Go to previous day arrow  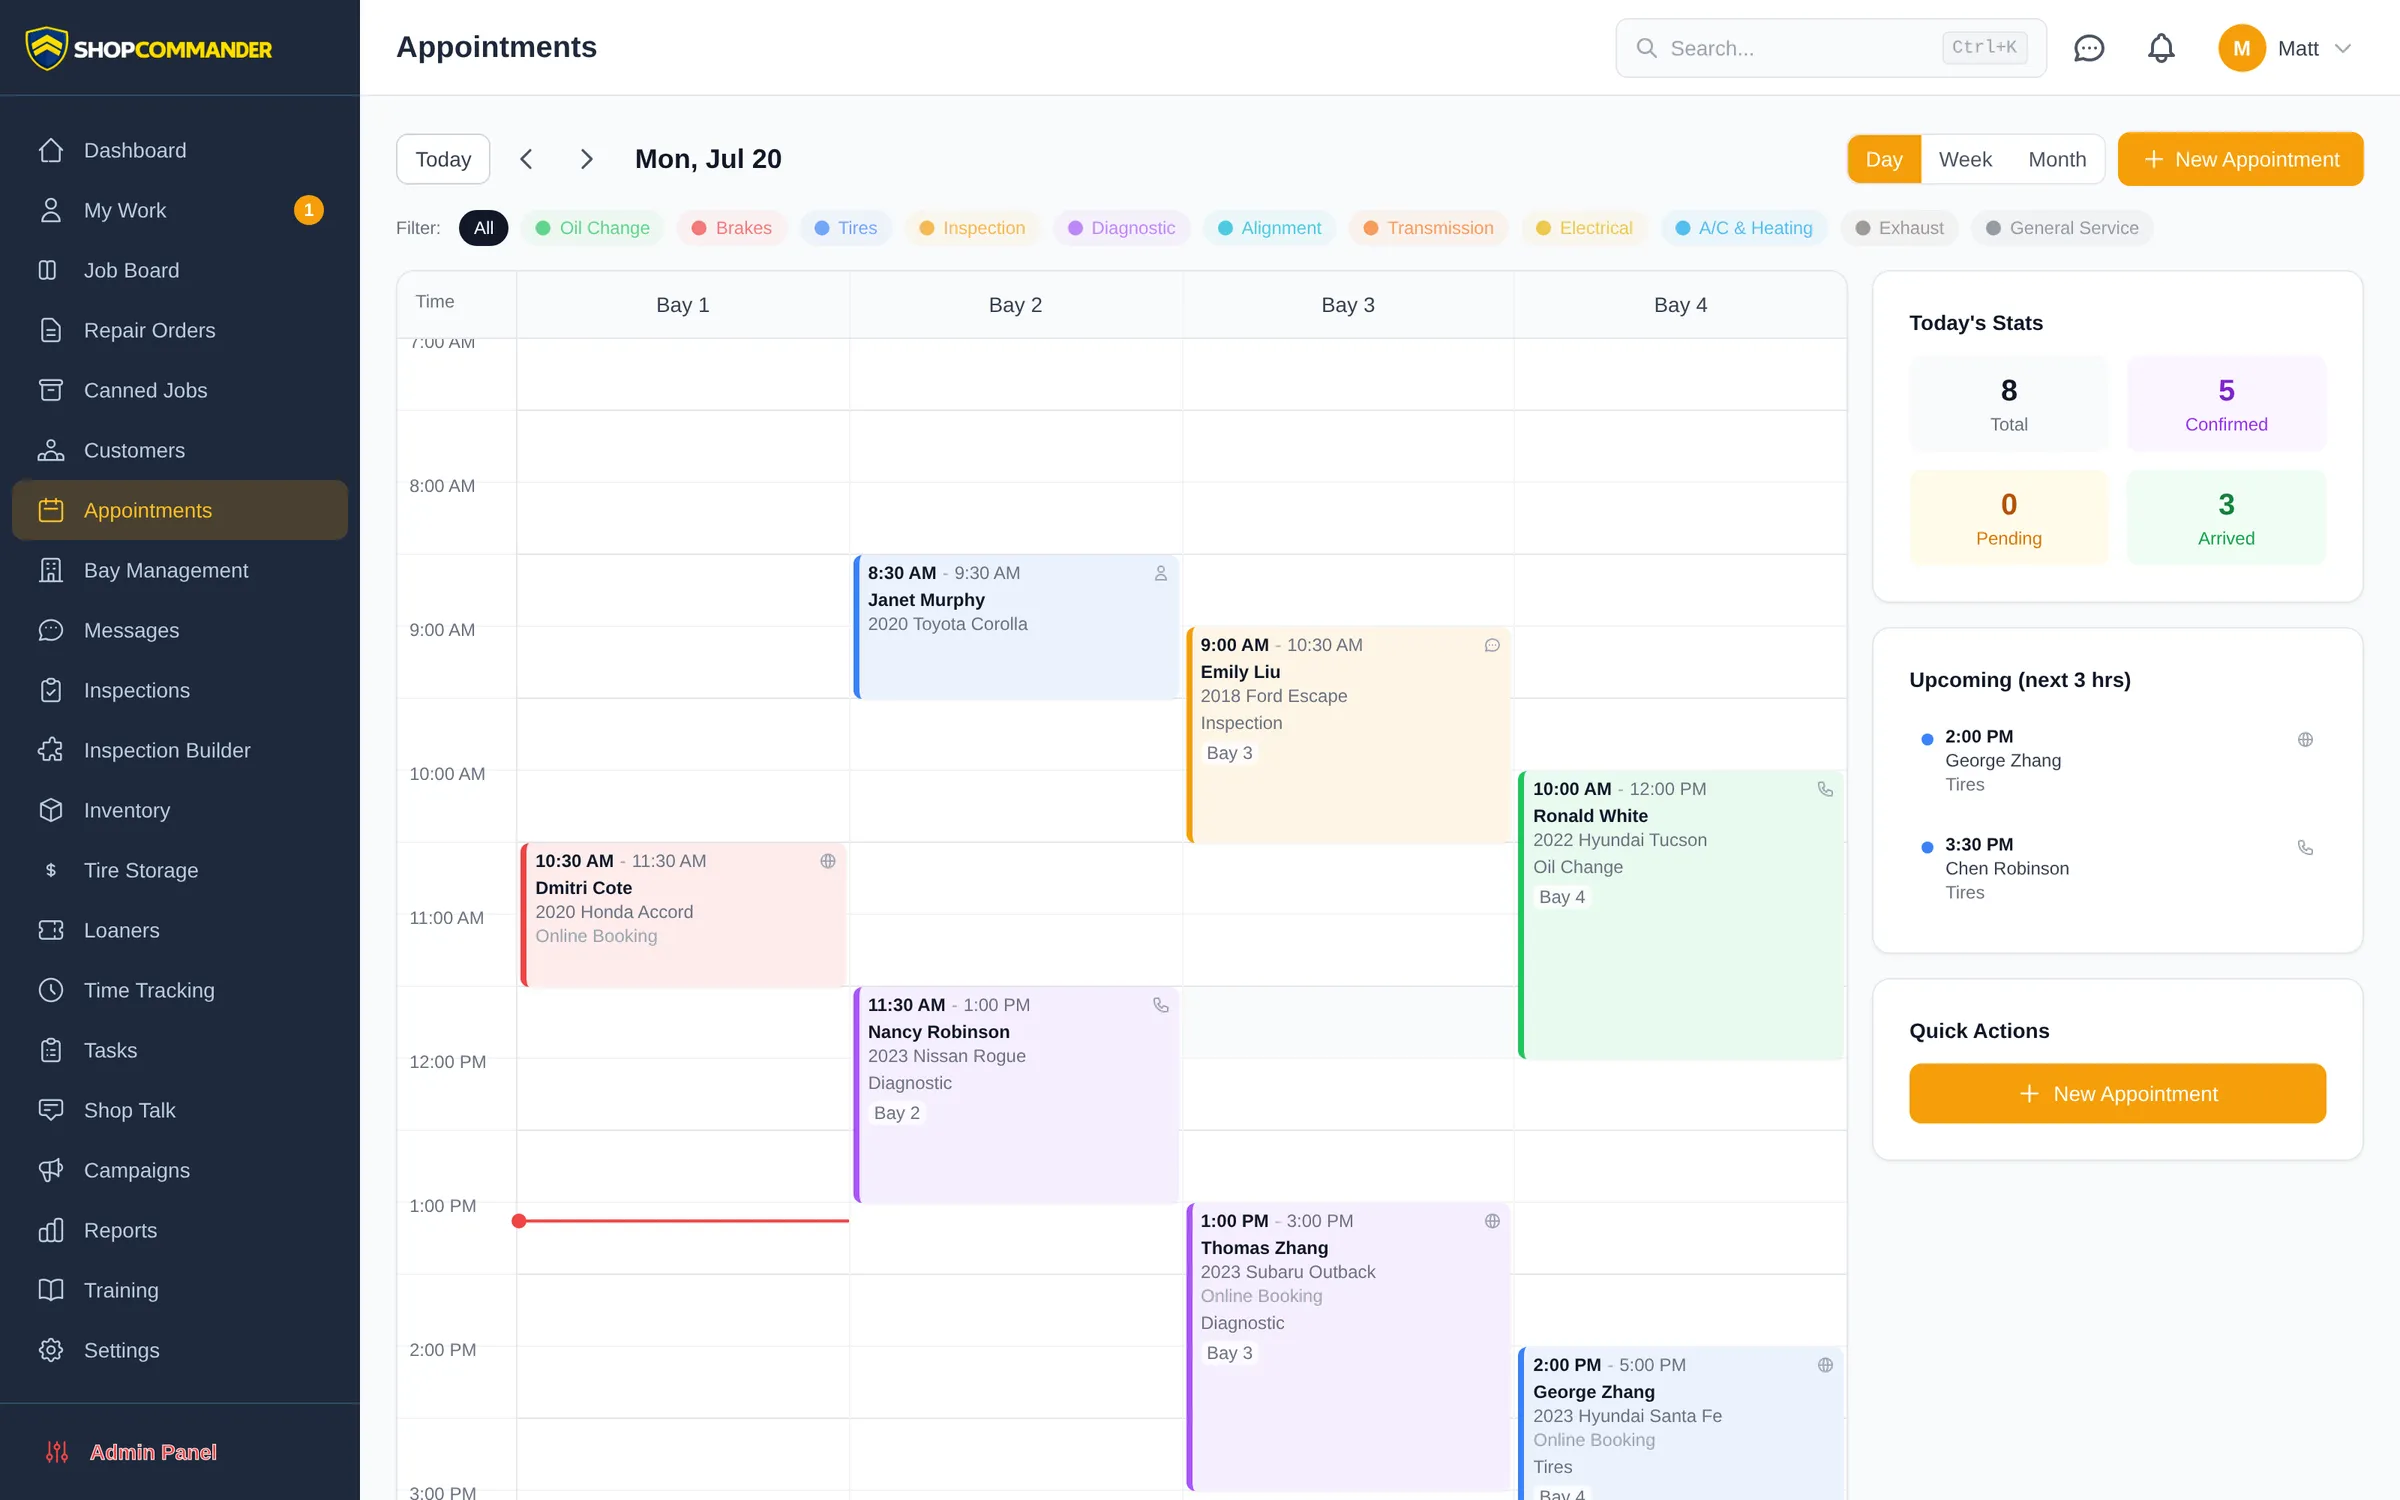click(526, 159)
